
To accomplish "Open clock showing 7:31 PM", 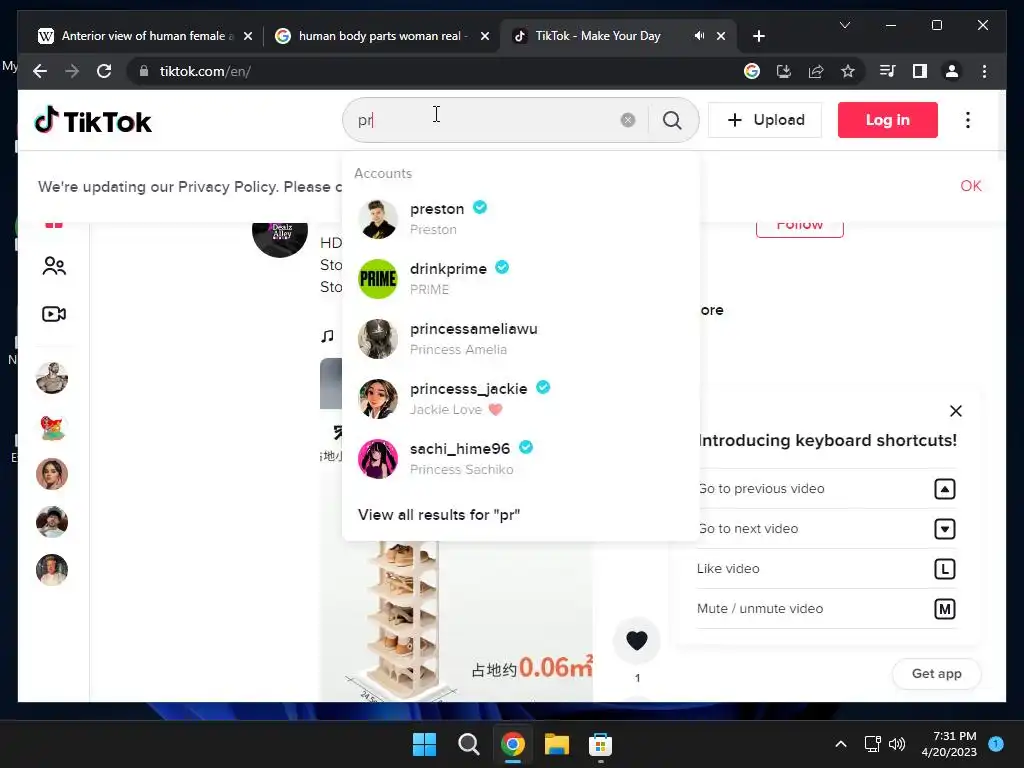I will (949, 744).
